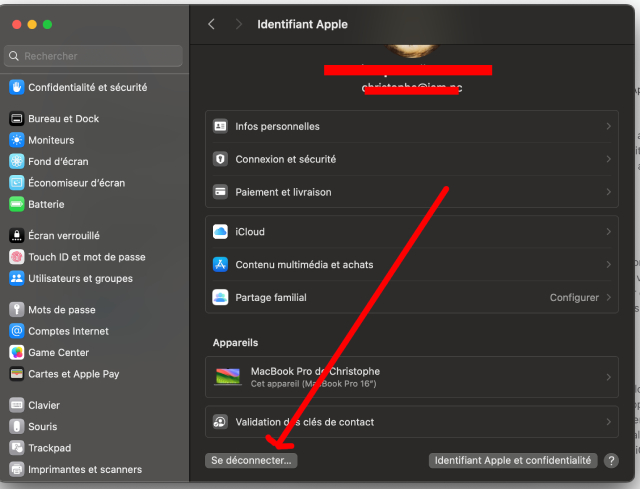
Task: Click the Game Center colorful icon
Action: point(17,352)
